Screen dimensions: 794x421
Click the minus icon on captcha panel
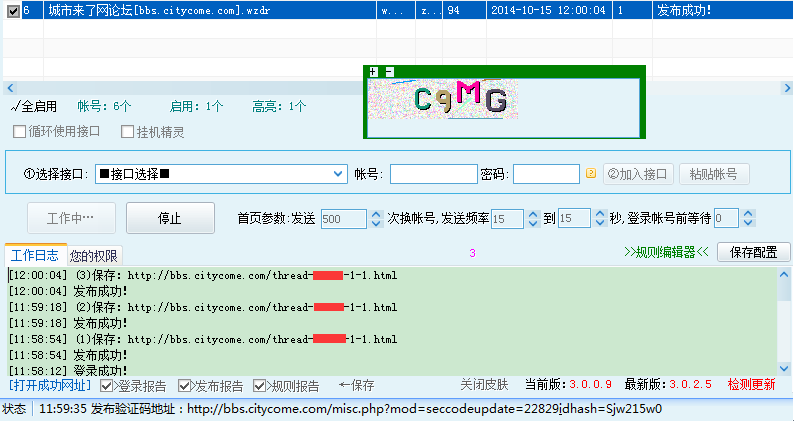389,72
